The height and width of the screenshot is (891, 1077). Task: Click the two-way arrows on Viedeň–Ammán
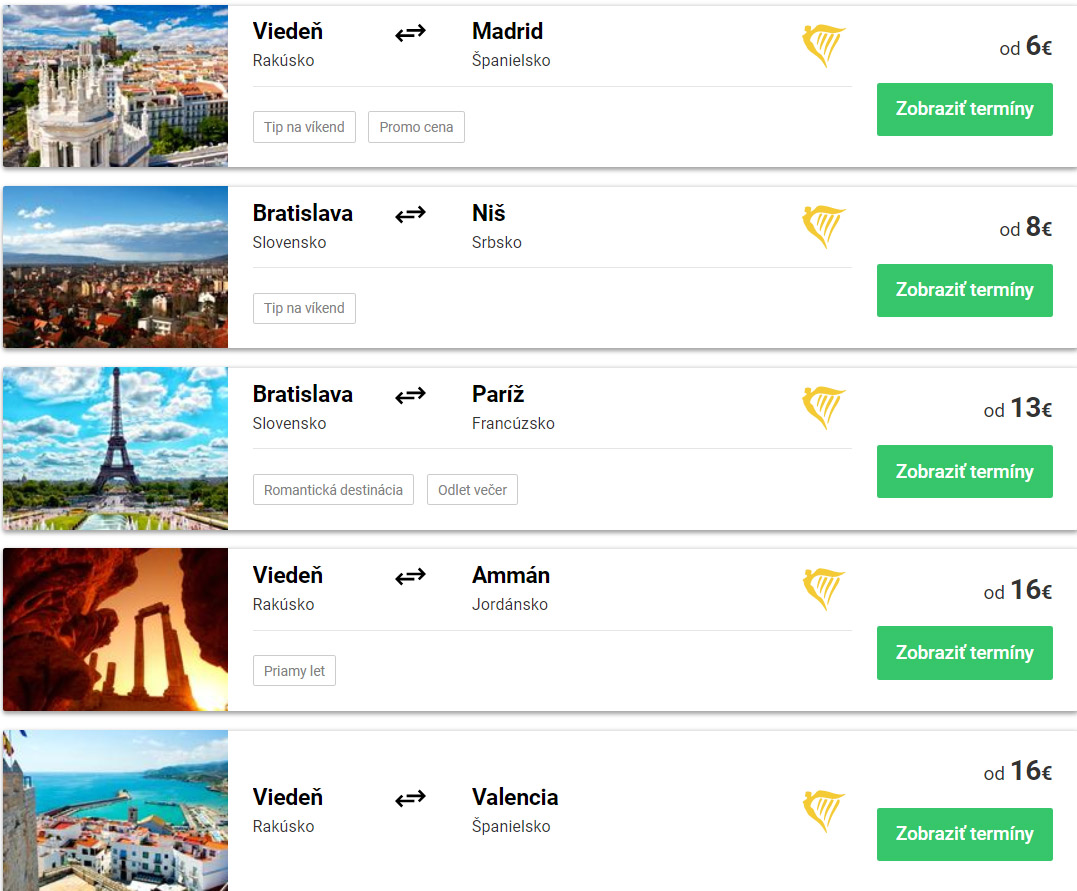pyautogui.click(x=410, y=577)
